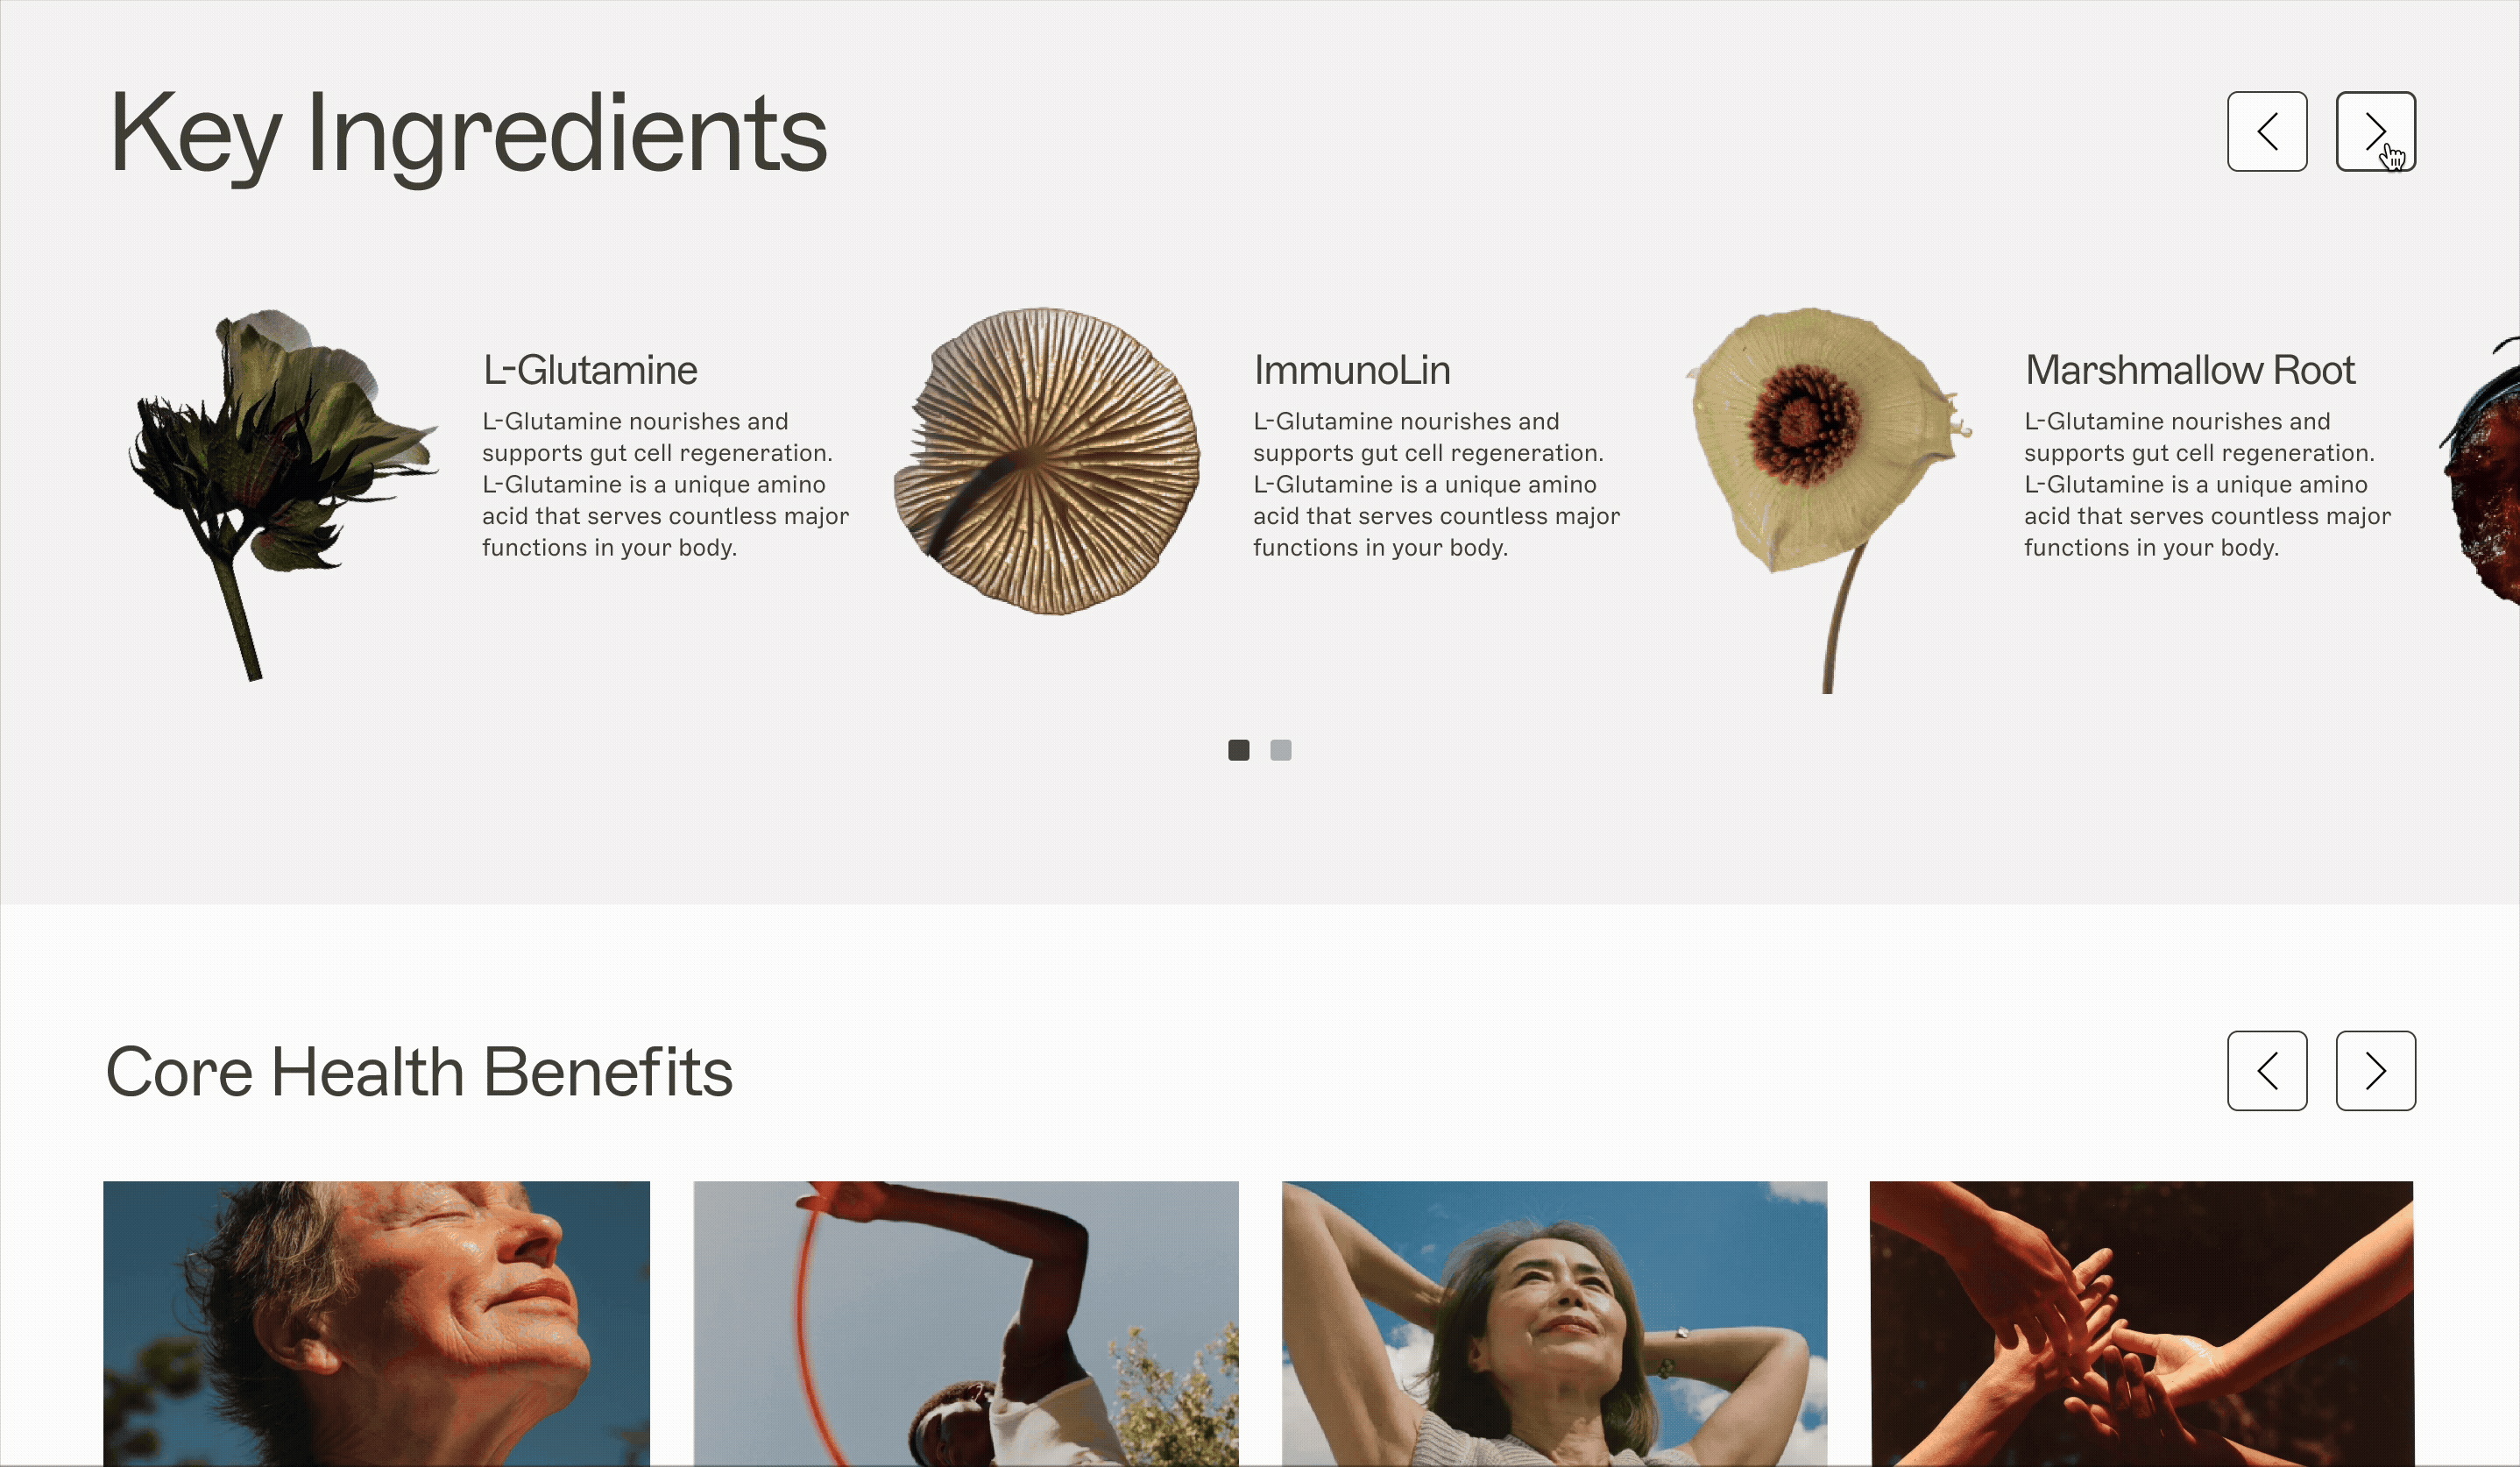Open the L-Glutamine ingredient title
The width and height of the screenshot is (2520, 1467).
tap(590, 370)
